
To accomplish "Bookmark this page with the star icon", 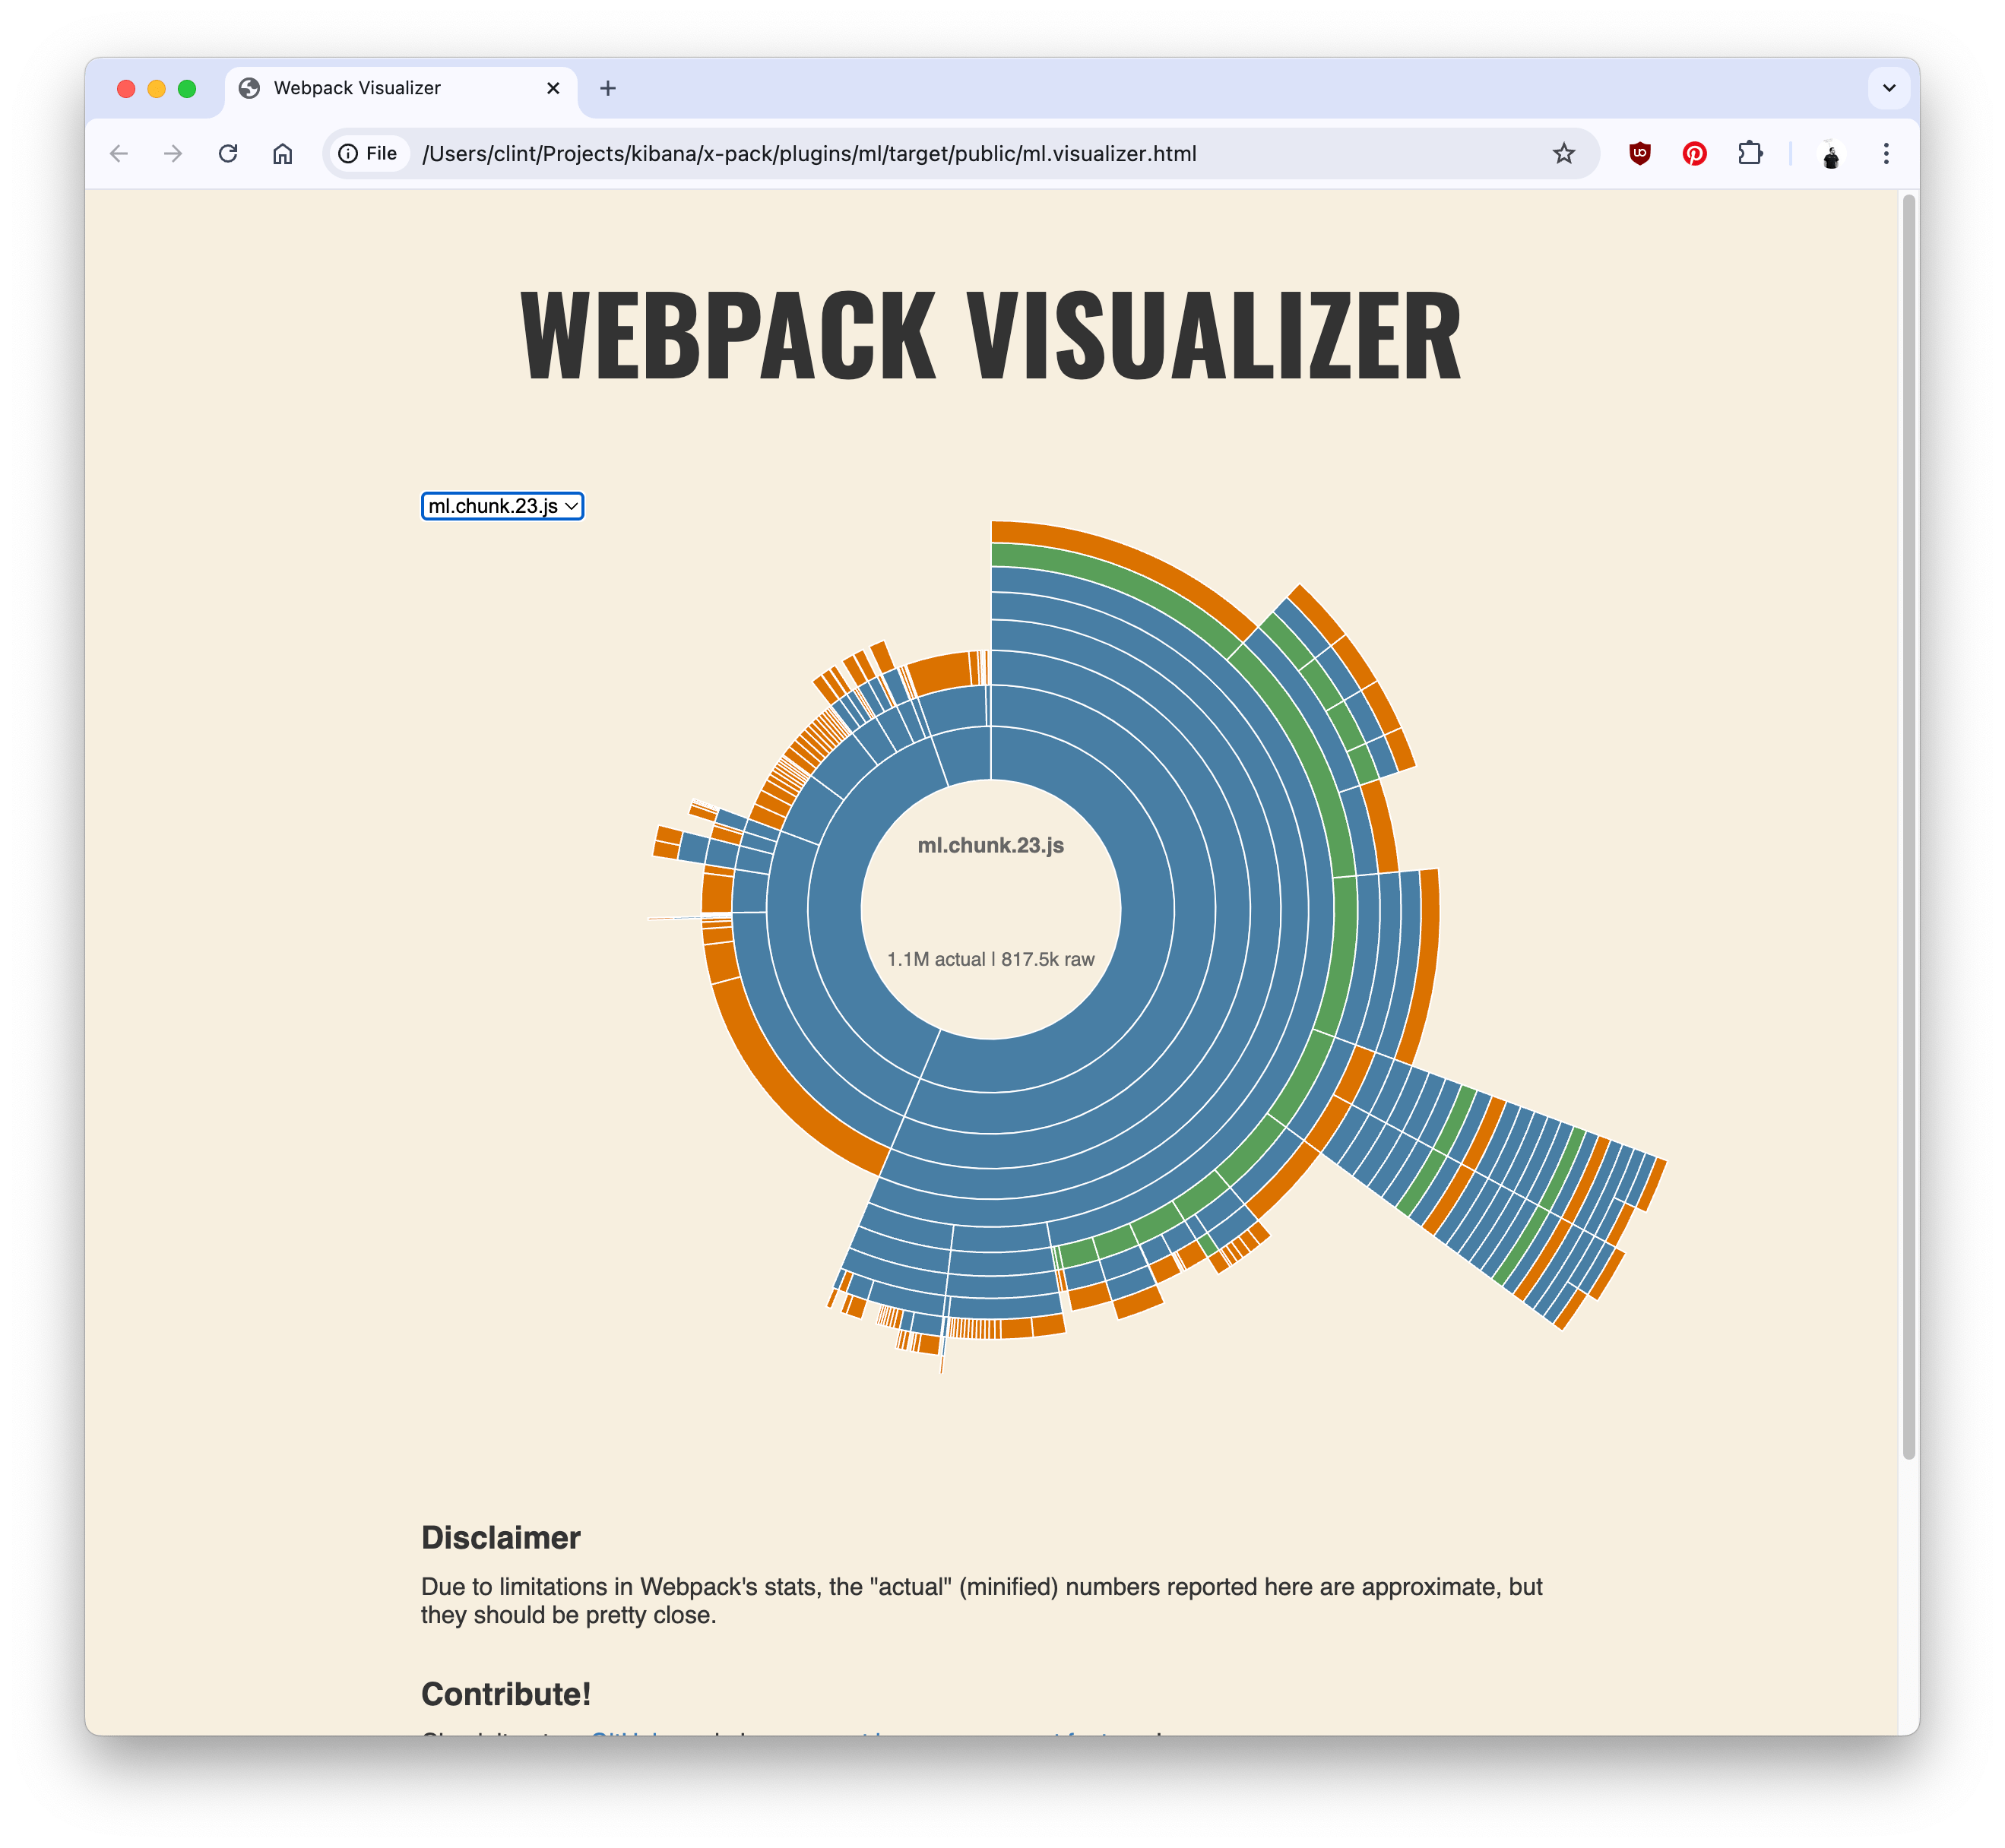I will (x=1564, y=154).
